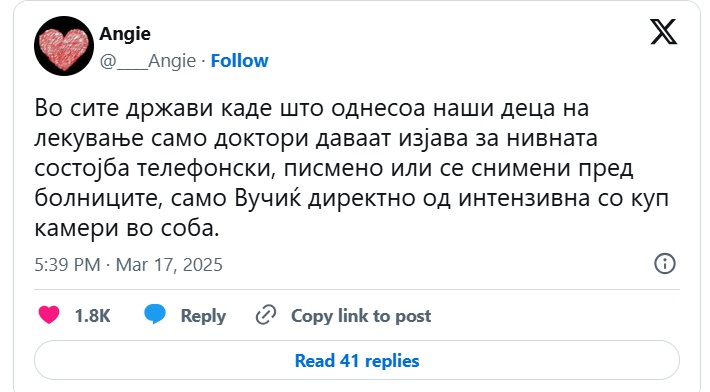This screenshot has height=392, width=710.
Task: Open Read 41 replies button
Action: tap(357, 360)
